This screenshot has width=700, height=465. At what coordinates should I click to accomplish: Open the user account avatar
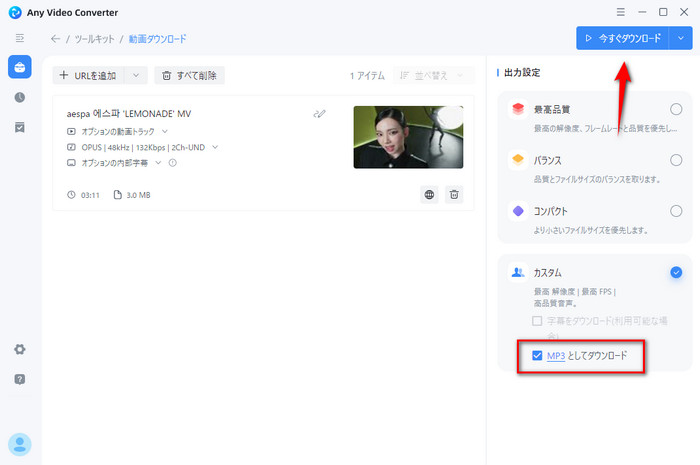click(20, 444)
